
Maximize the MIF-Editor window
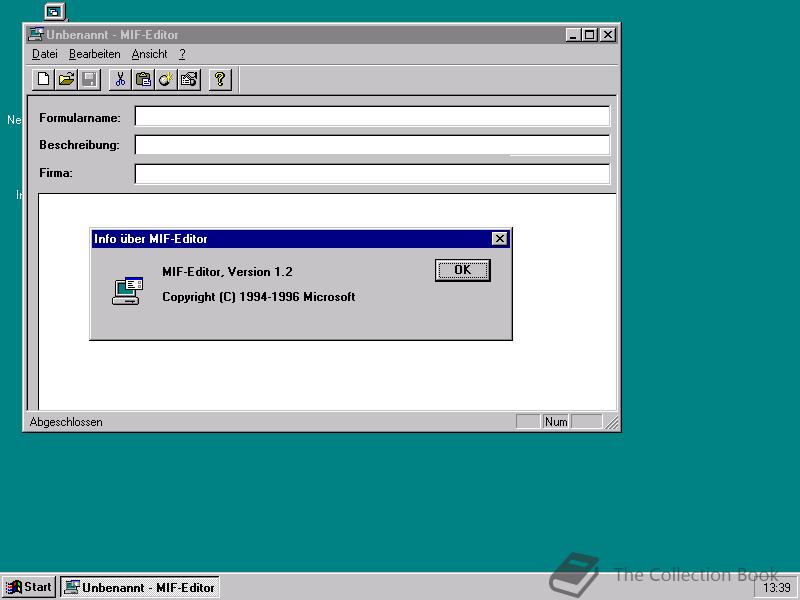pos(589,35)
